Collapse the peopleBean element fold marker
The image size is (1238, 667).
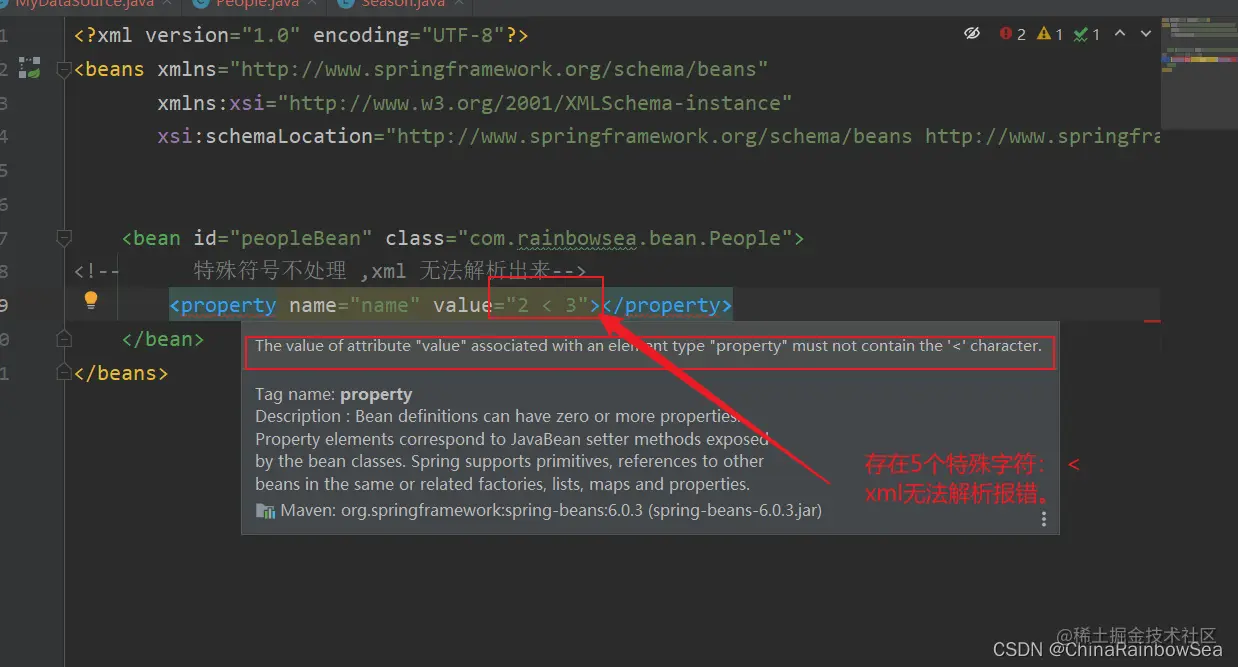(64, 238)
